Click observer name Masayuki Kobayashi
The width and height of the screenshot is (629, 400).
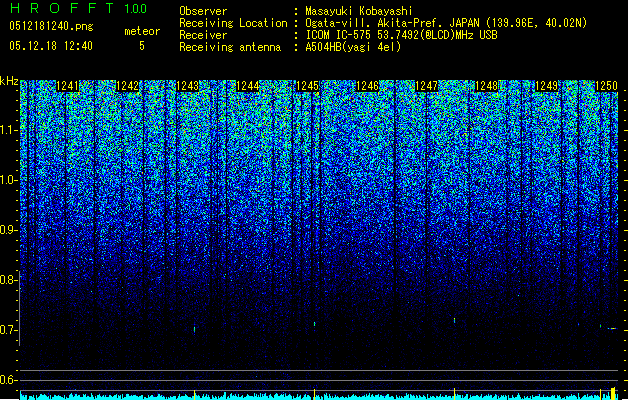(x=359, y=11)
